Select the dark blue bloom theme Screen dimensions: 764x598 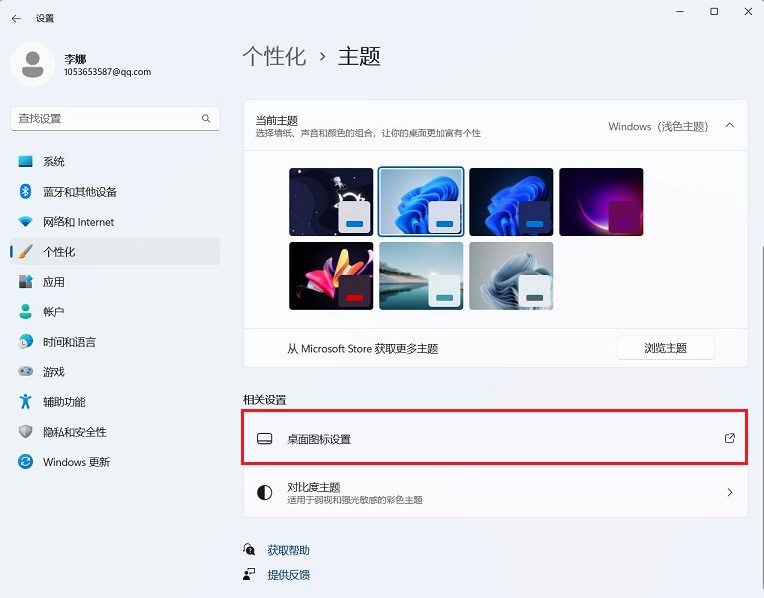(x=511, y=202)
